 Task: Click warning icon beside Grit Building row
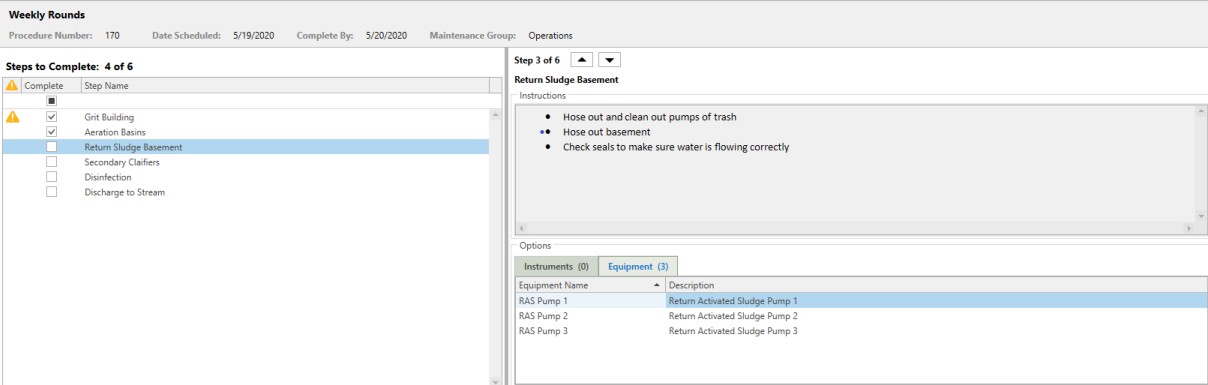[12, 117]
